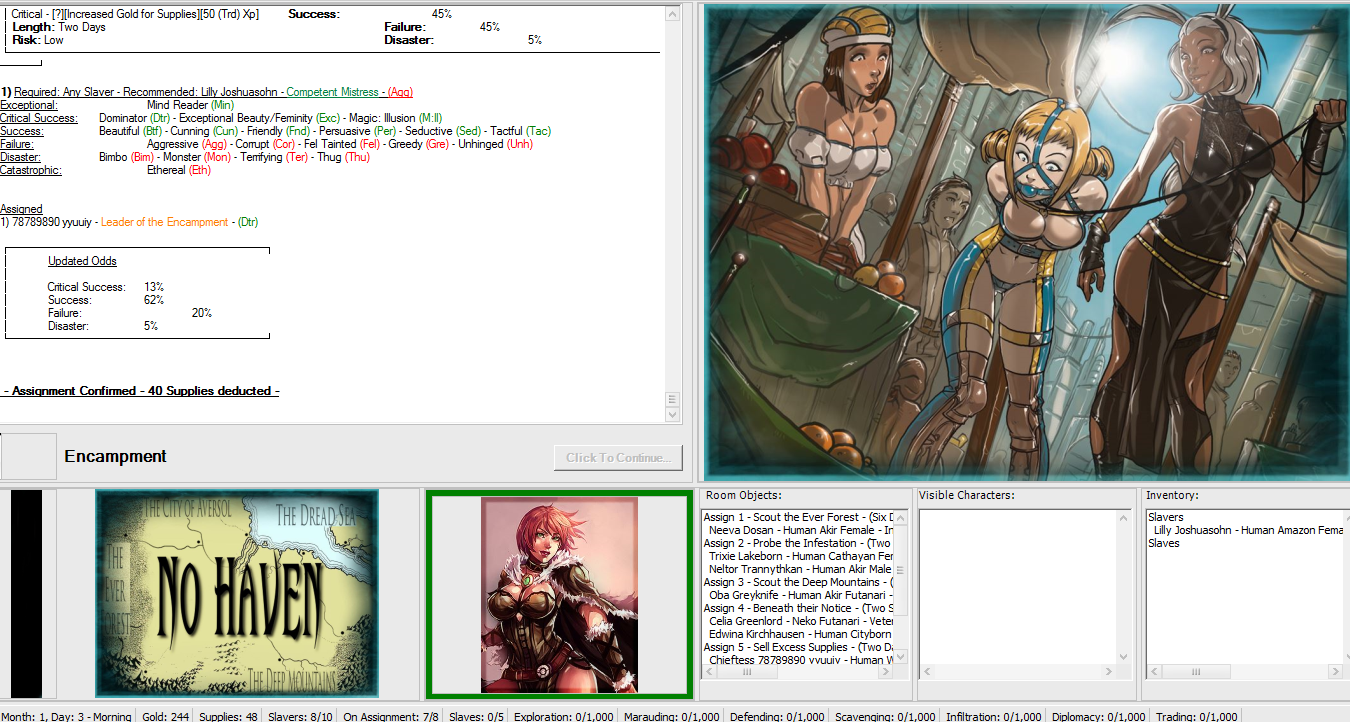
Task: Click 'Trading: 0/1,000' status entry
Action: (x=1197, y=716)
